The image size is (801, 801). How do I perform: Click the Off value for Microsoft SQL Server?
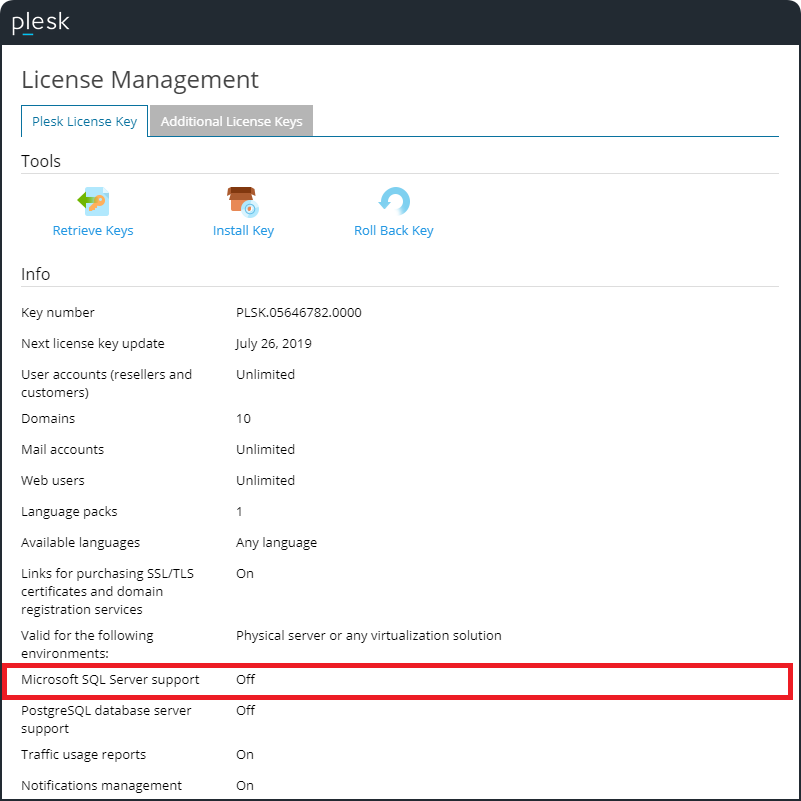point(246,680)
